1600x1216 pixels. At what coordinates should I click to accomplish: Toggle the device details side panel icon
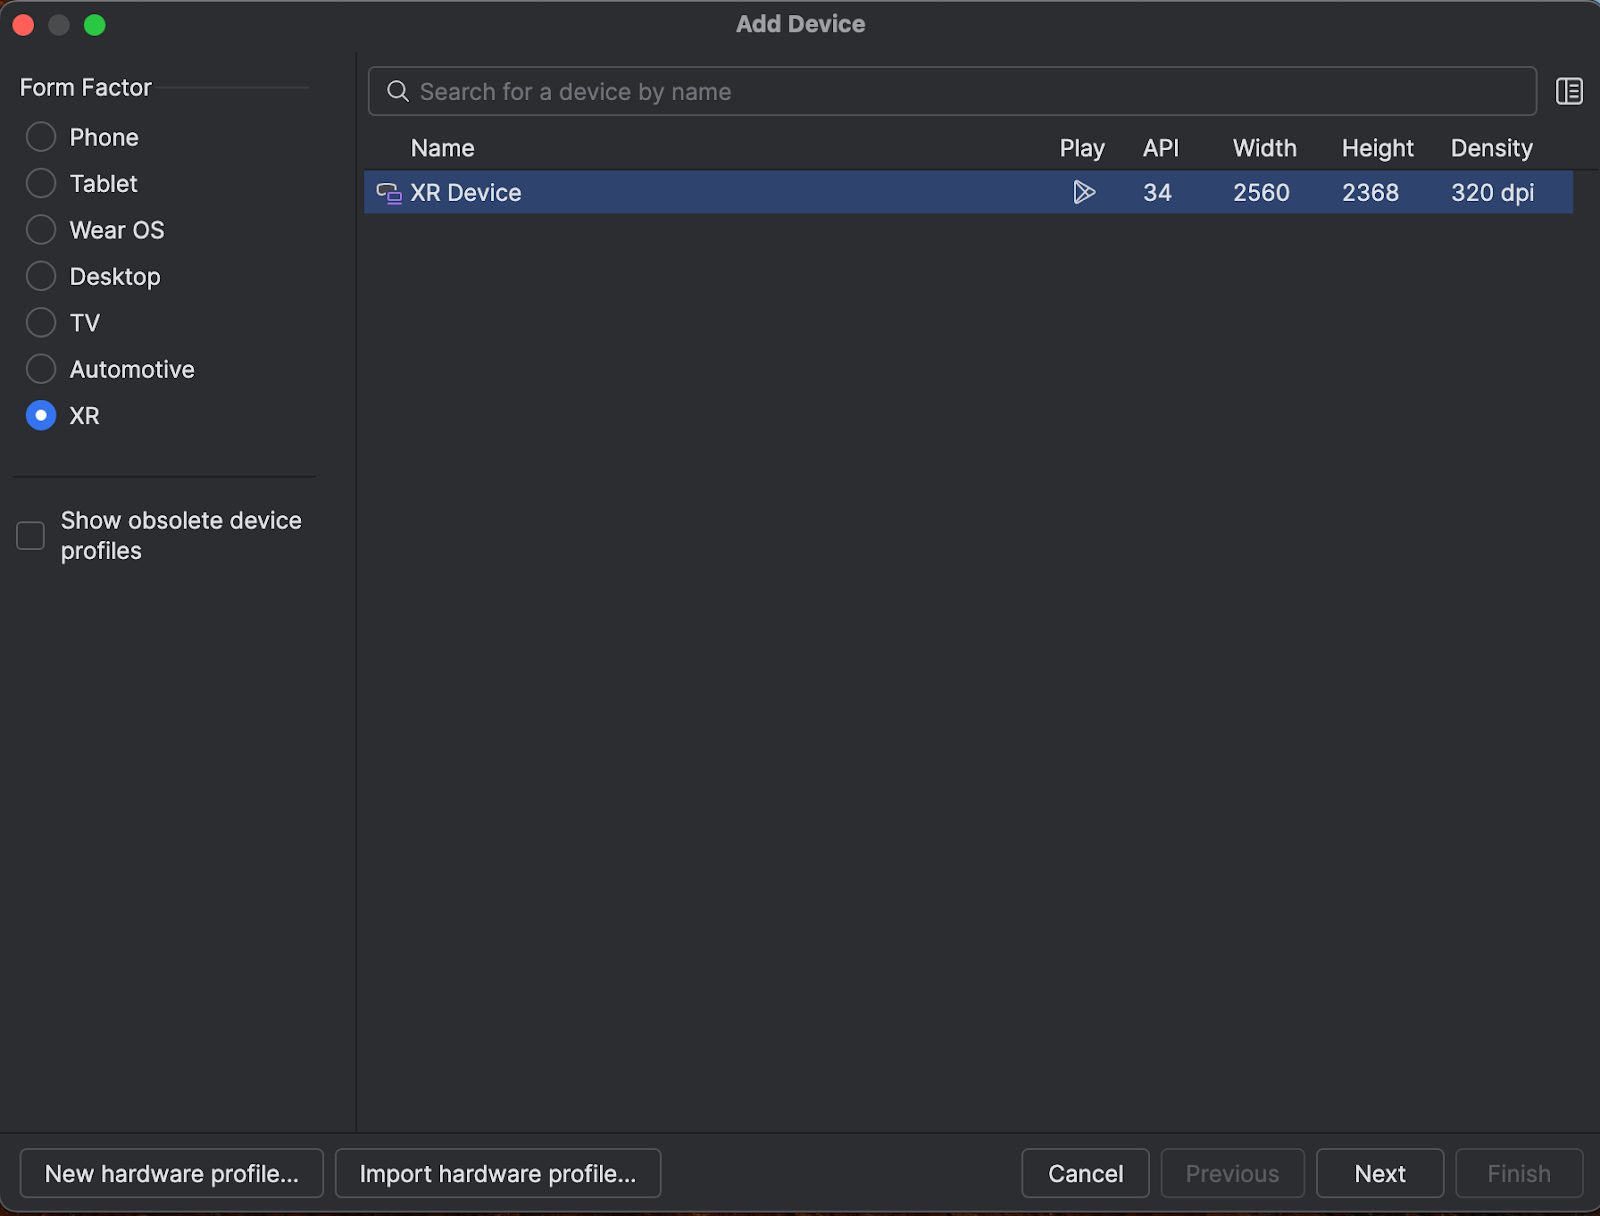click(1568, 91)
